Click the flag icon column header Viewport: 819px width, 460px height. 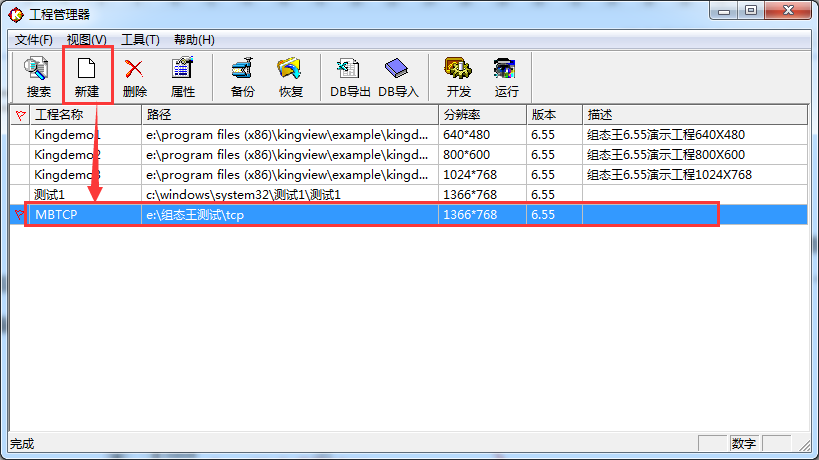tap(20, 115)
